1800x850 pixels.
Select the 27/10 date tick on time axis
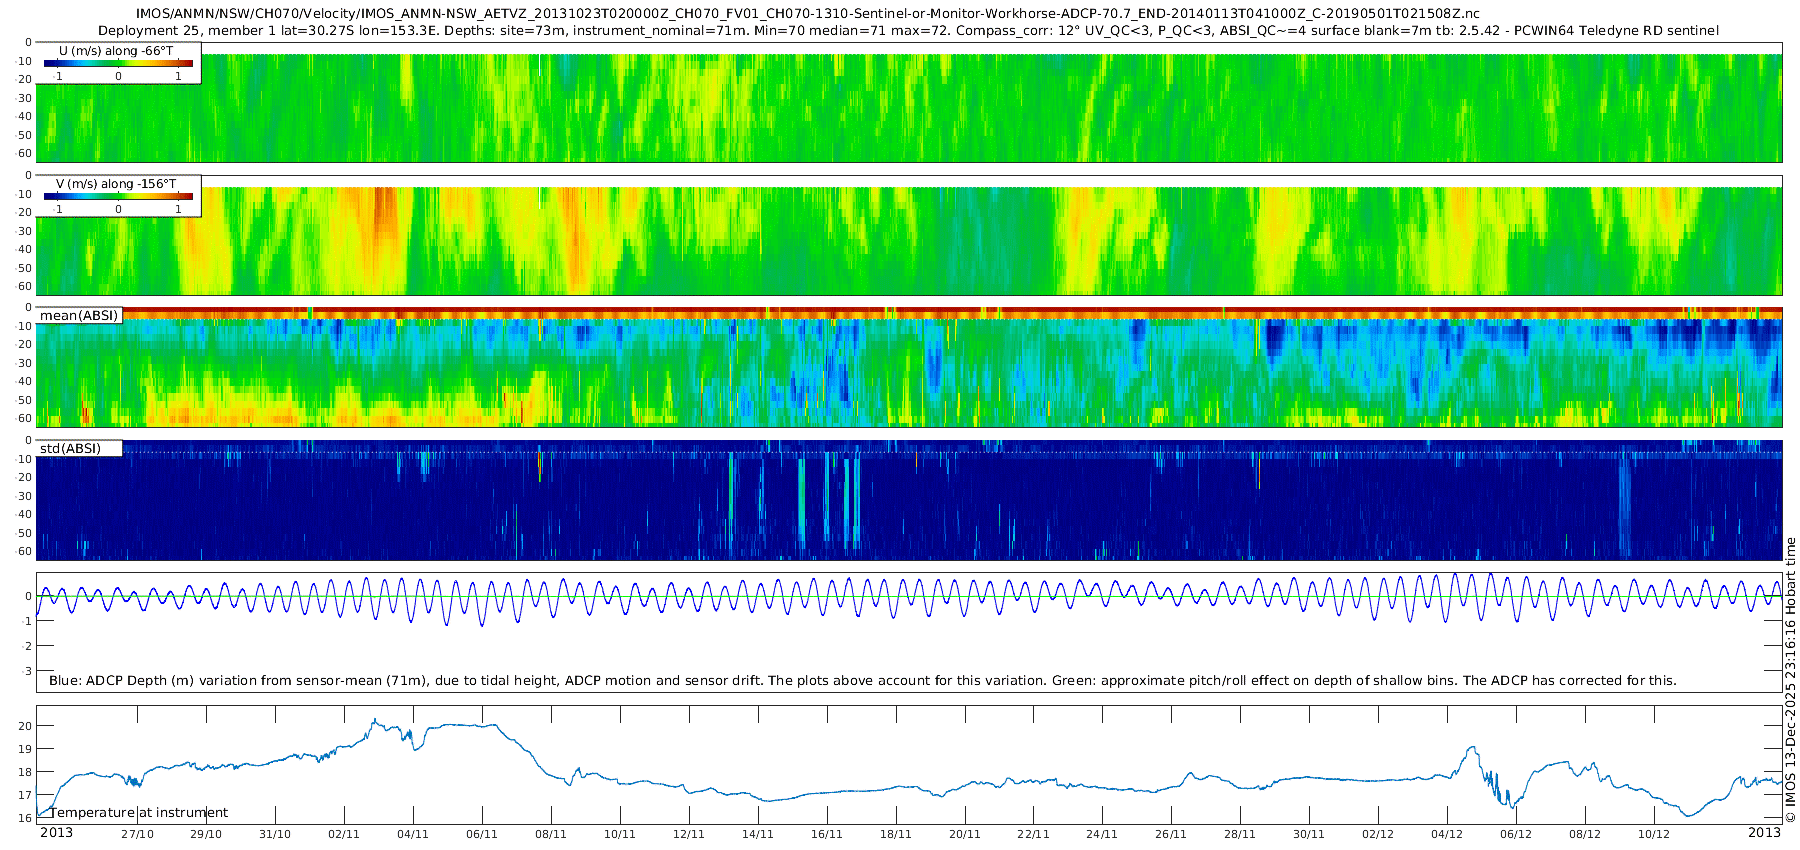[x=137, y=834]
